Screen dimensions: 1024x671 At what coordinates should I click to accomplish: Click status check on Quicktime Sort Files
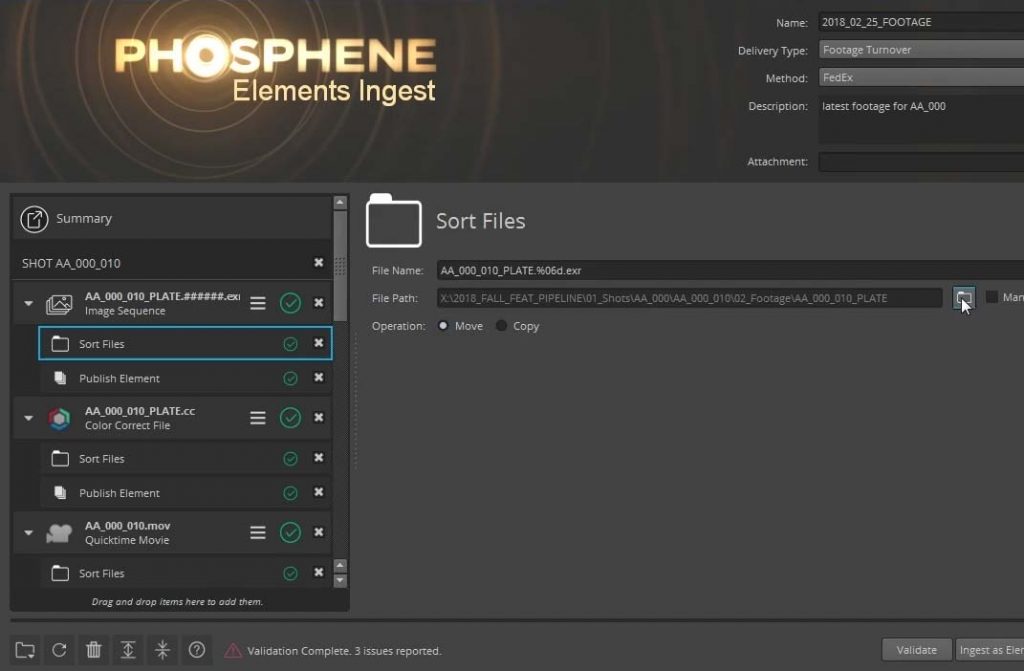[291, 574]
